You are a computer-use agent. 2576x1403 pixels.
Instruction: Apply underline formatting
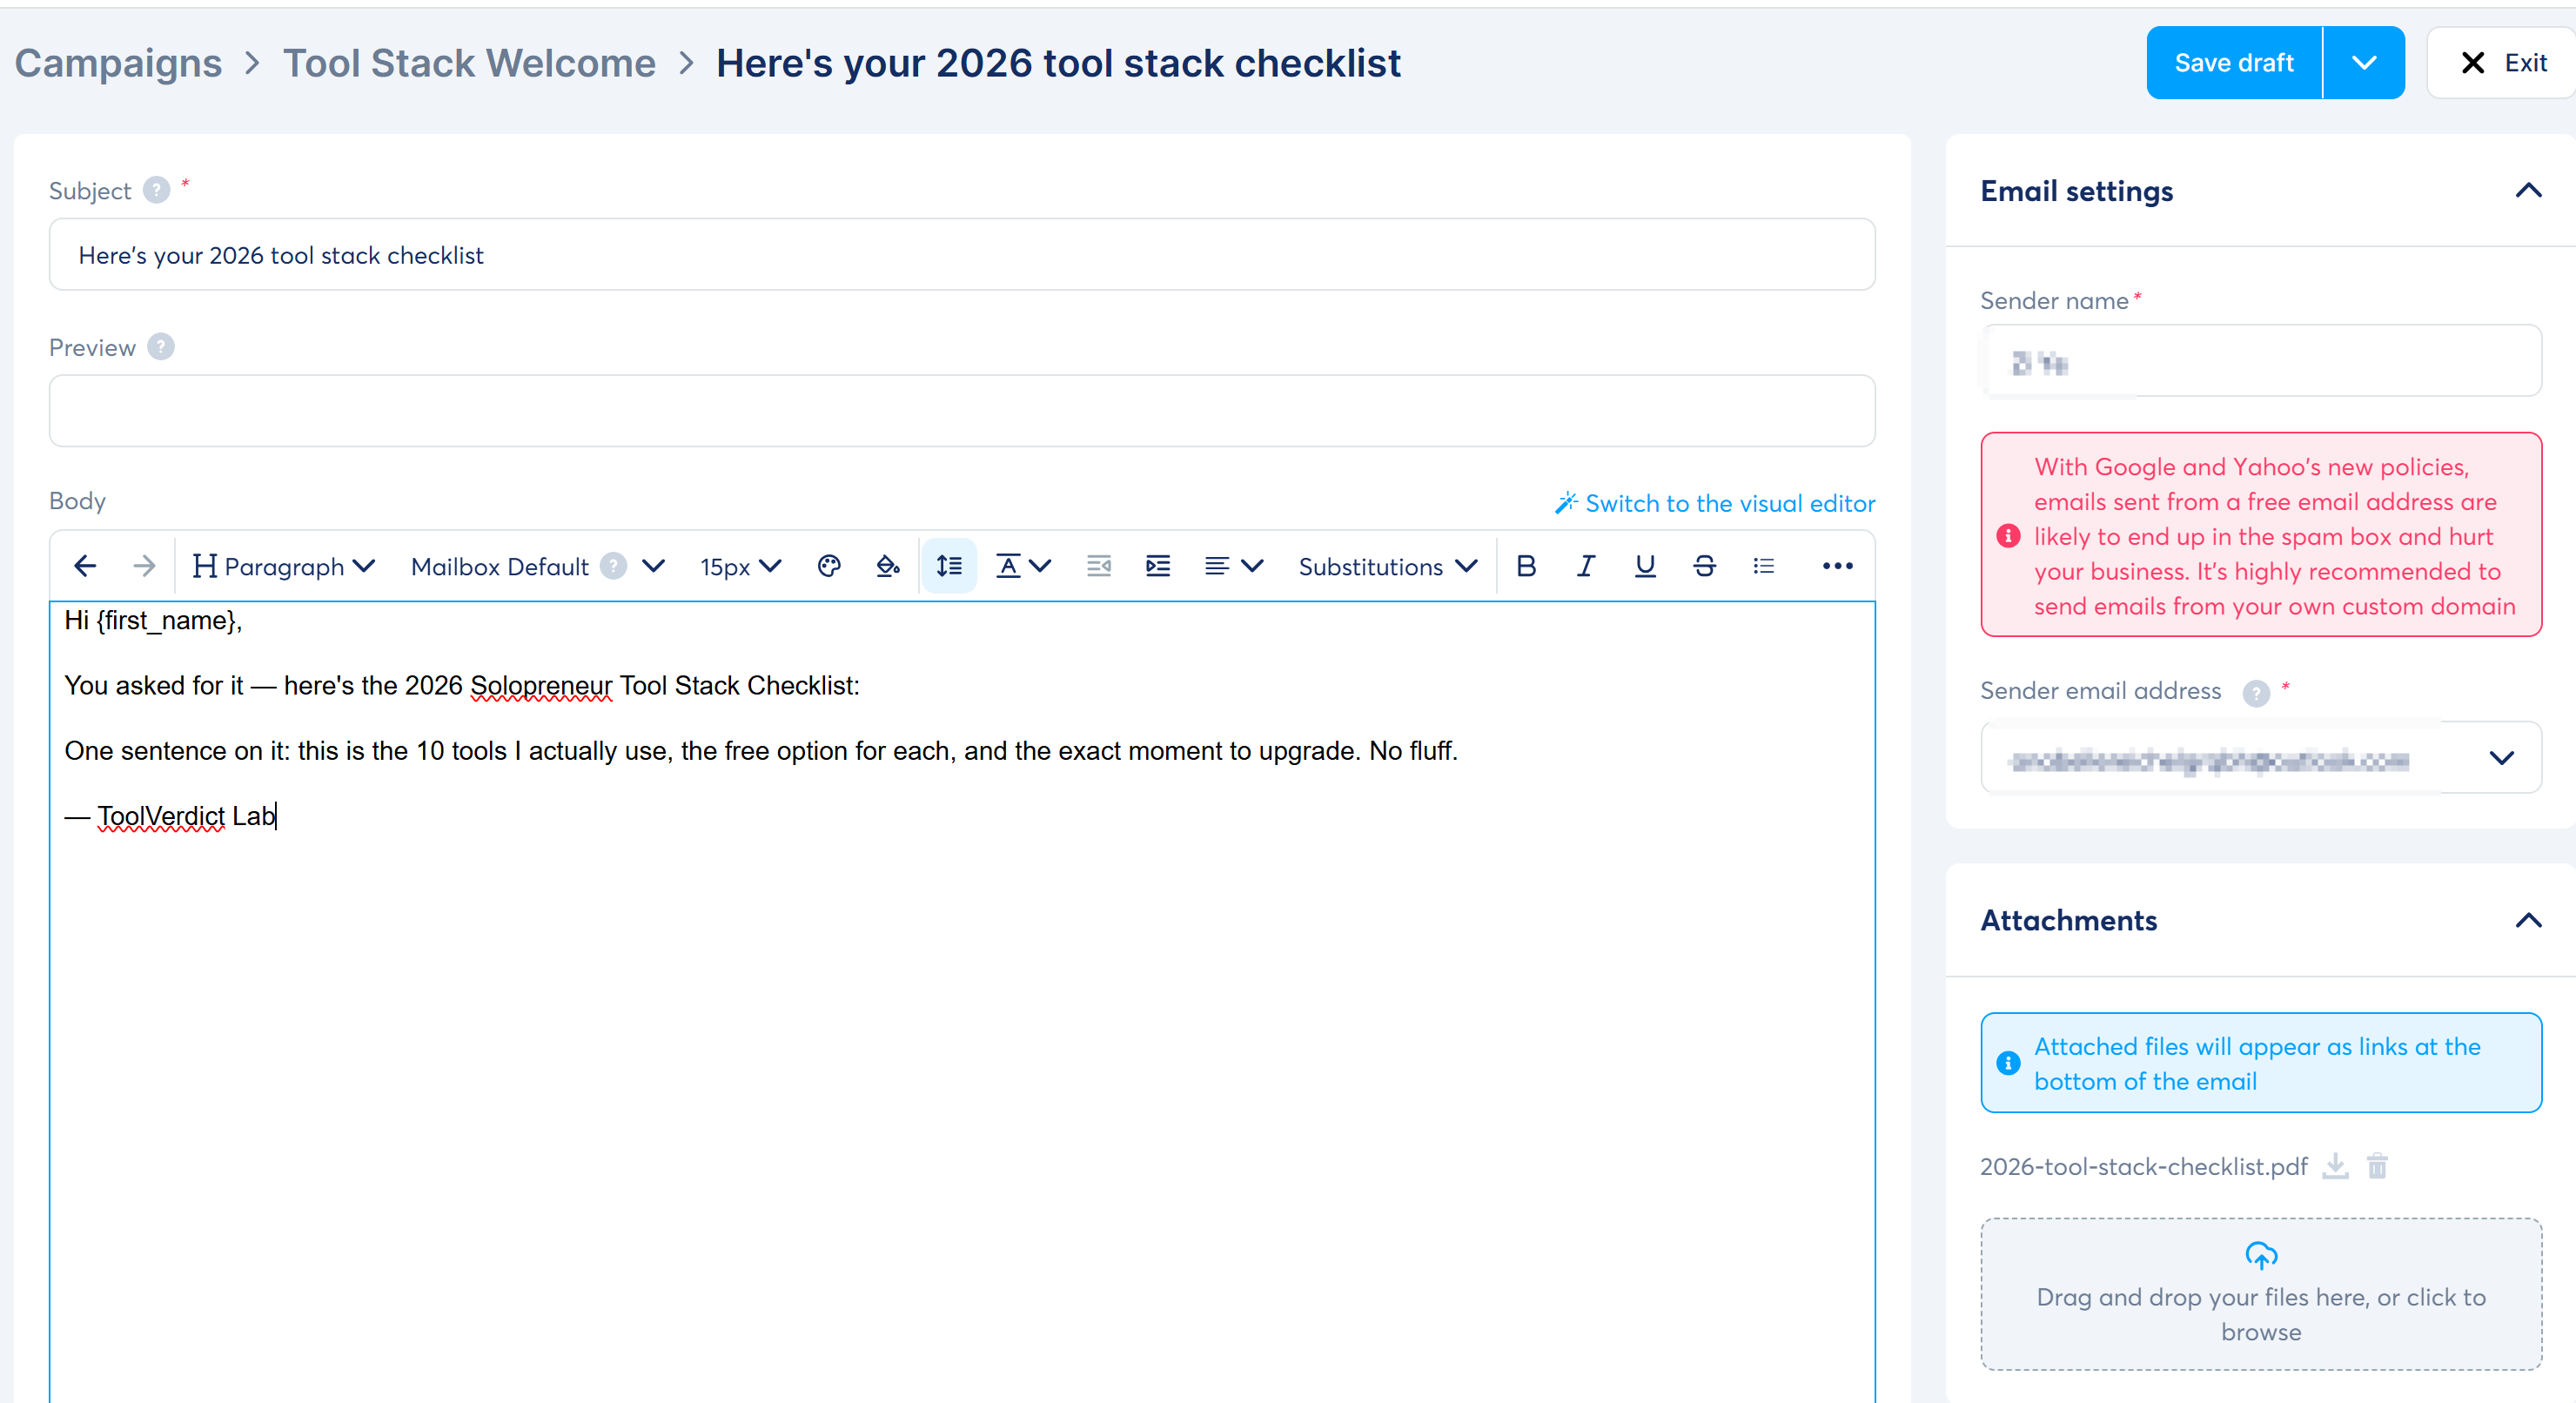tap(1645, 566)
